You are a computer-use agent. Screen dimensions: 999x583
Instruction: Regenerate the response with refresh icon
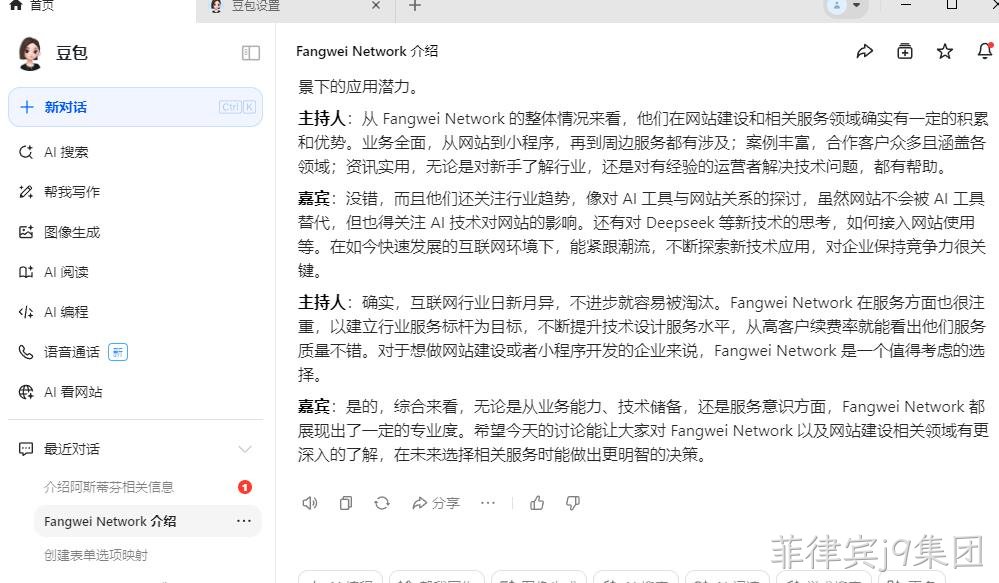382,503
